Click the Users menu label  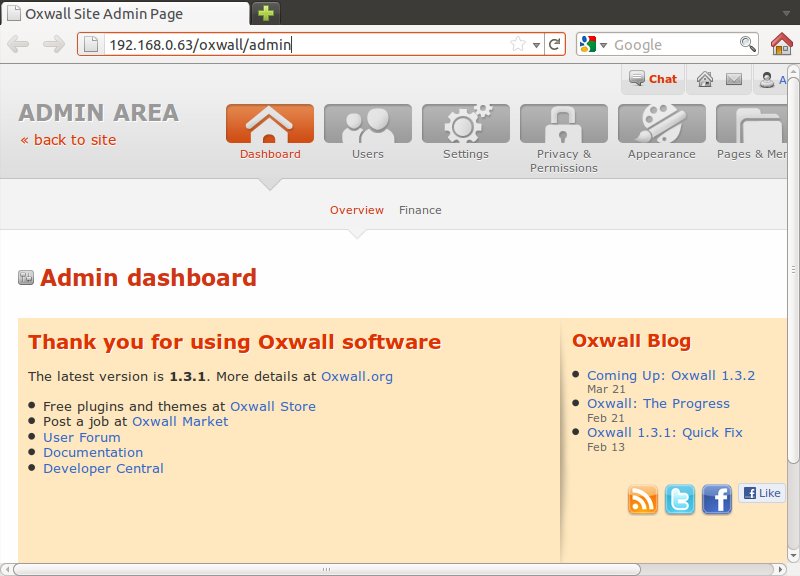pyautogui.click(x=368, y=154)
